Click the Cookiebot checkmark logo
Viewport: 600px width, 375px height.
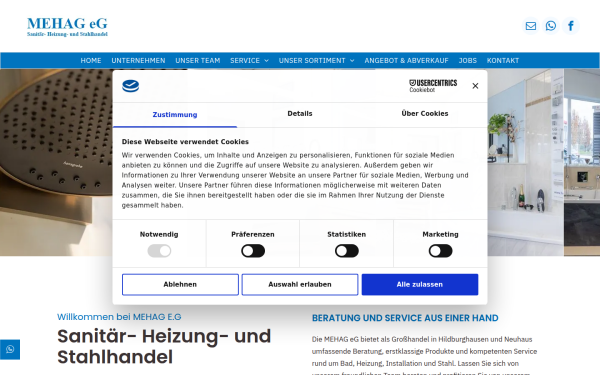[130, 86]
